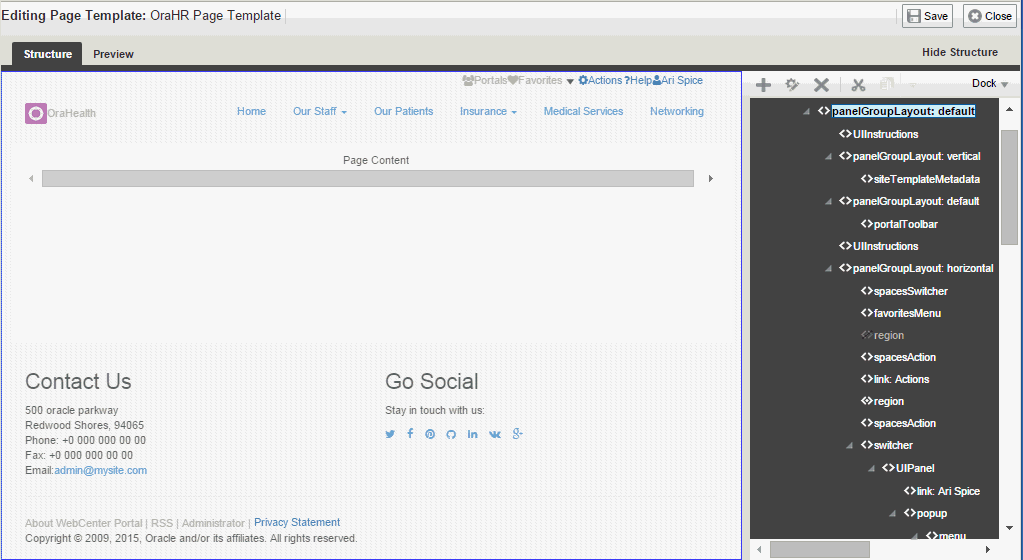Screen dimensions: 1023x560
Task: Click the structure tree horizontal scrollbar thumb
Action: pyautogui.click(x=820, y=550)
